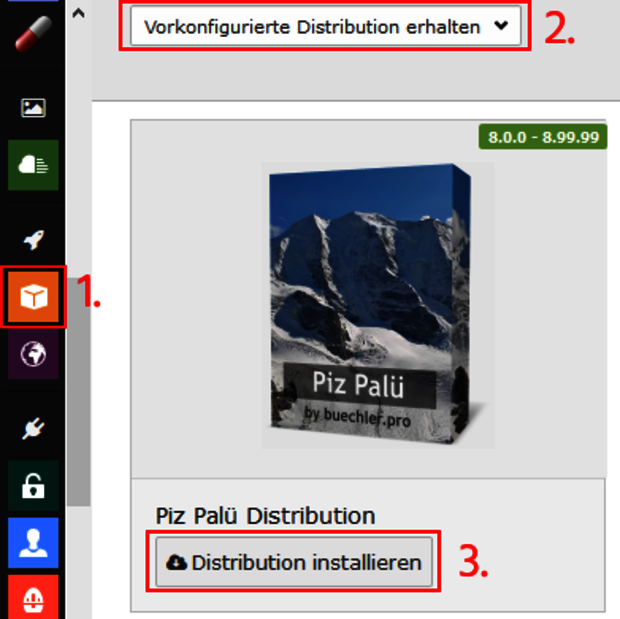Click the grey sidebar scrollbar thumb

[79, 392]
